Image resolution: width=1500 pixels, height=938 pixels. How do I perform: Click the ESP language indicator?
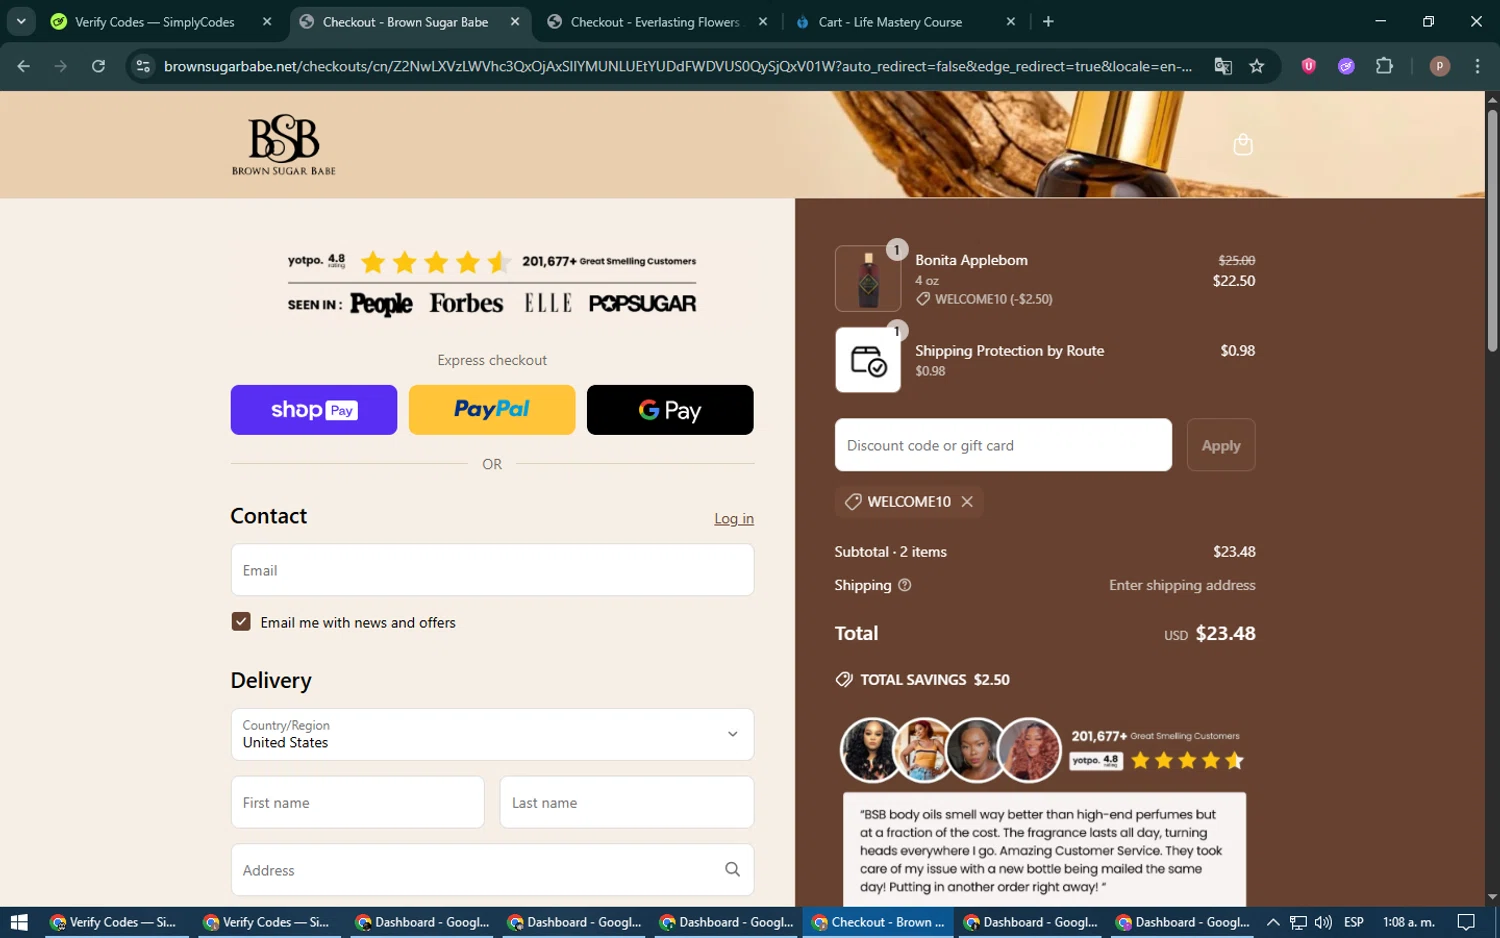tap(1354, 922)
